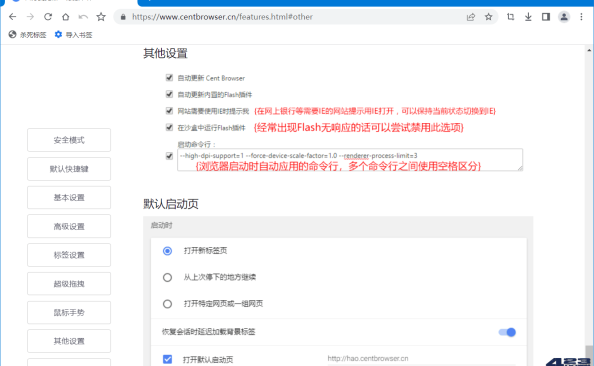Open the 高级设置 sidebar section
This screenshot has height=366, width=594.
pos(69,226)
